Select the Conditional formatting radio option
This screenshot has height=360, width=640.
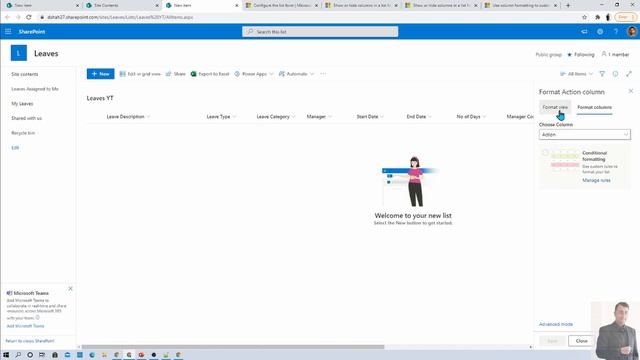pyautogui.click(x=545, y=153)
